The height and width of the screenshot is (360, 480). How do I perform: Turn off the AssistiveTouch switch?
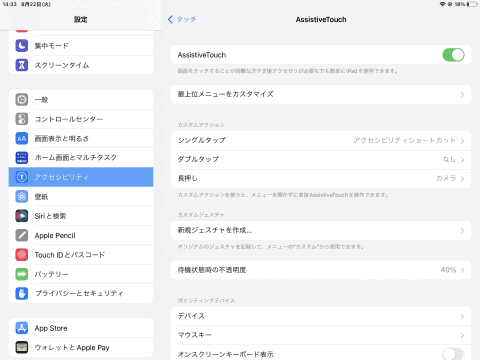pyautogui.click(x=453, y=55)
